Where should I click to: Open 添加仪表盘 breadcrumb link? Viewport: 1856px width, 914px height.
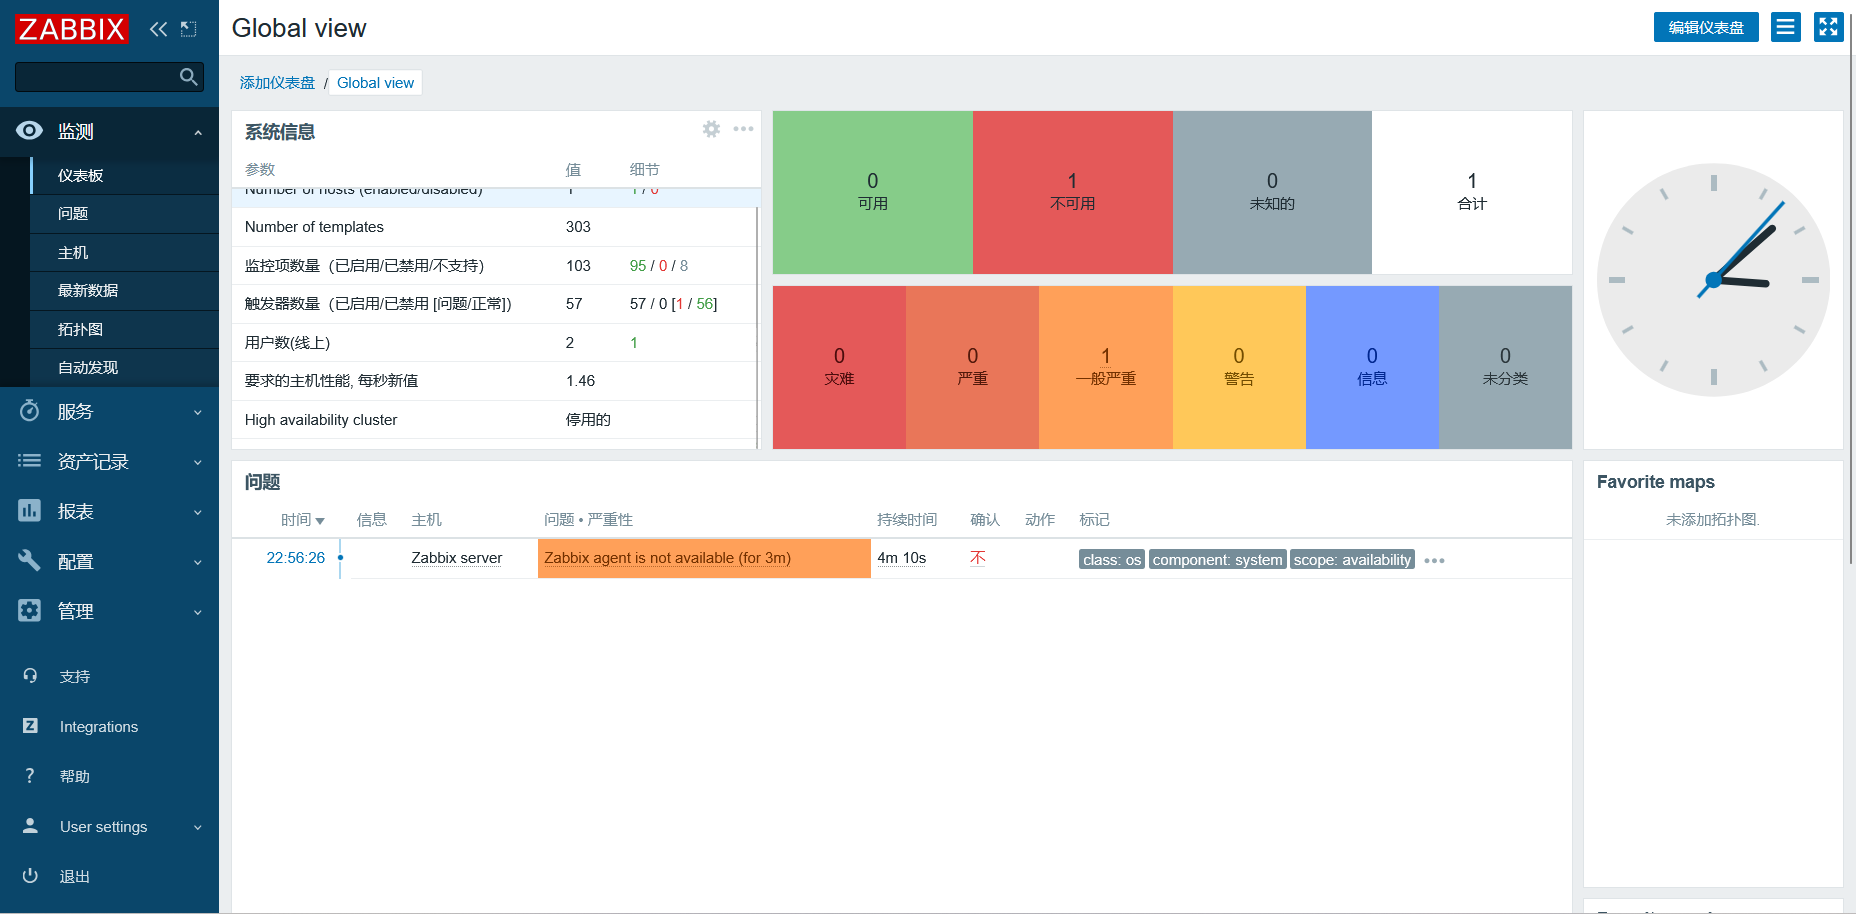tap(277, 83)
